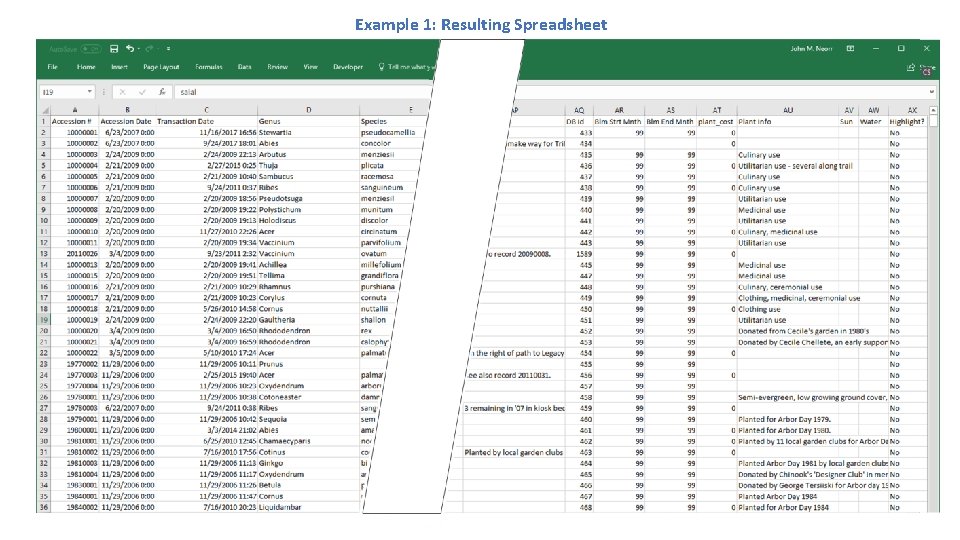Click the 'Pseudotsuga' genus cell
The width and height of the screenshot is (960, 540).
click(308, 198)
